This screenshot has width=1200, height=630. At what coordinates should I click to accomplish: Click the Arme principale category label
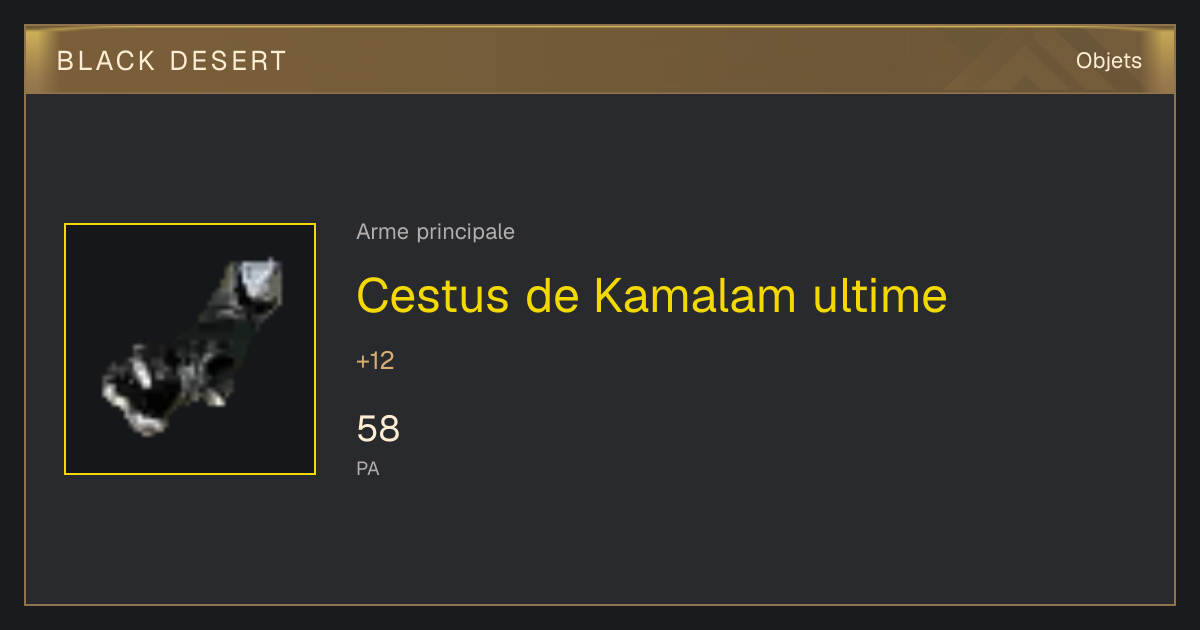435,232
